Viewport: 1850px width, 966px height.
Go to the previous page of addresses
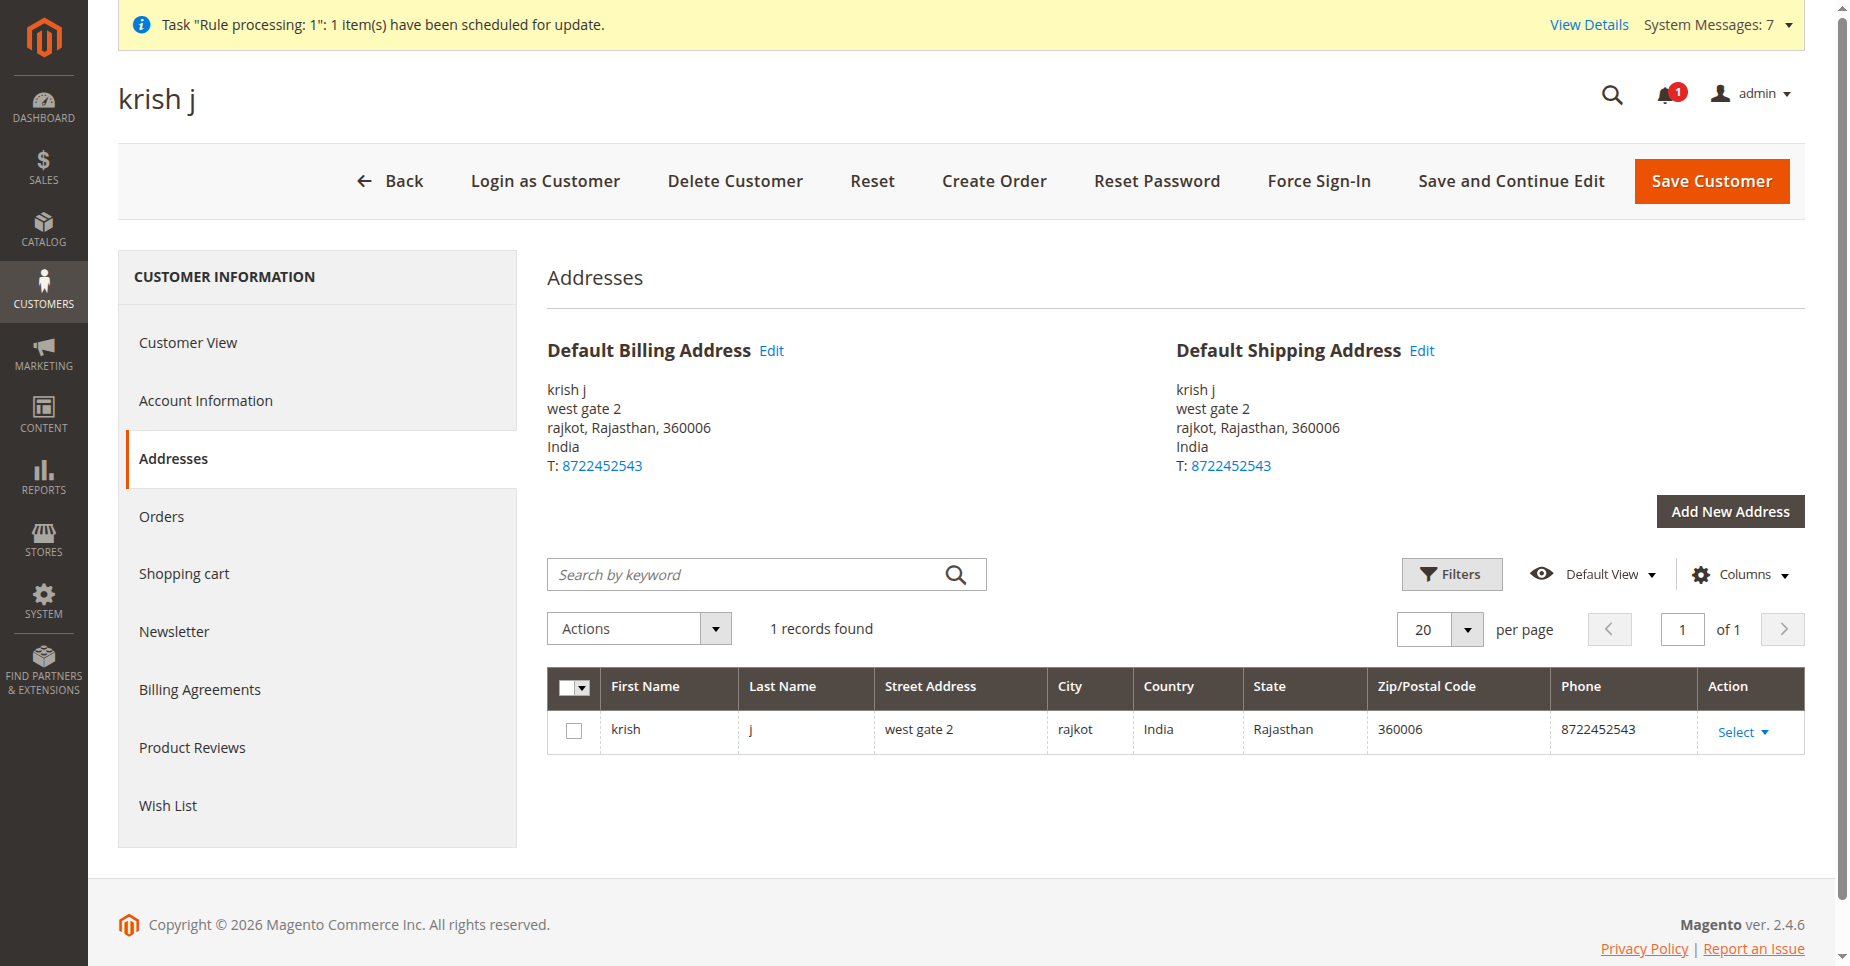point(1610,630)
